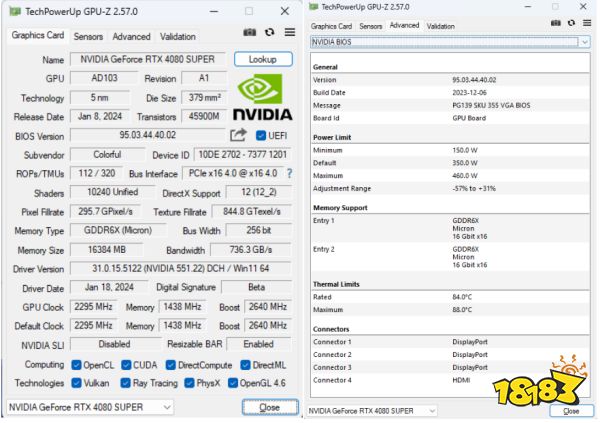Switch to Sensors tab in right window

coord(371,26)
